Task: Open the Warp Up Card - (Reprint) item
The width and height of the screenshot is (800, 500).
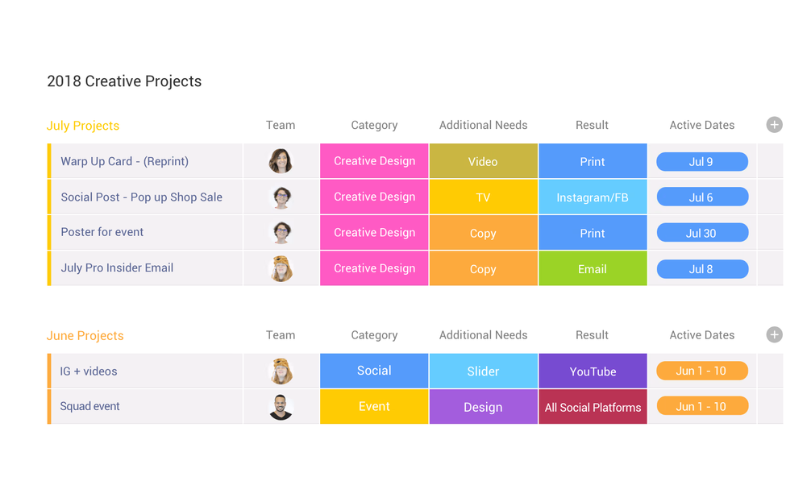Action: pos(124,161)
